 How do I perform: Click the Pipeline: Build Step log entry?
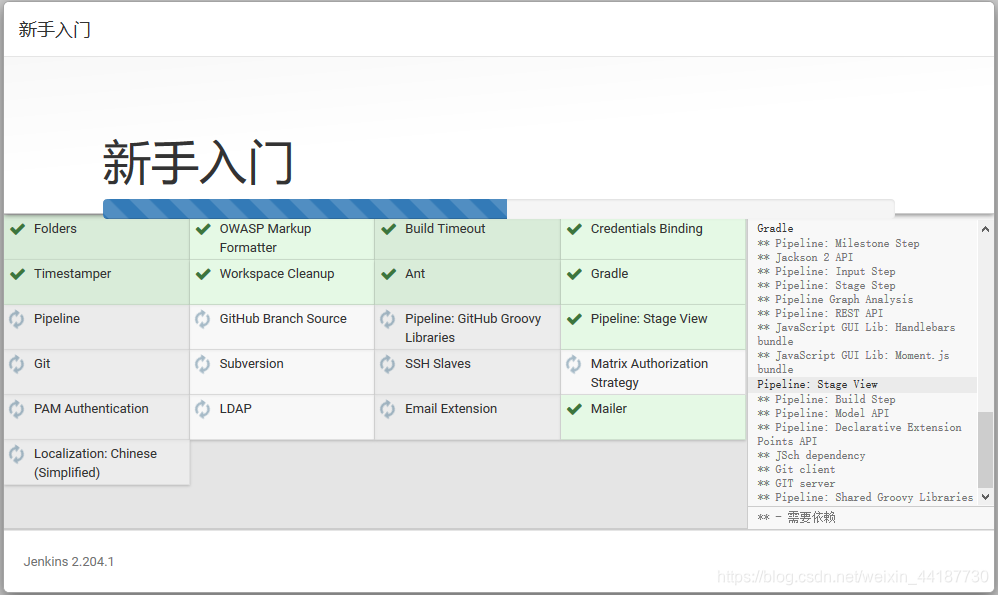click(x=826, y=399)
